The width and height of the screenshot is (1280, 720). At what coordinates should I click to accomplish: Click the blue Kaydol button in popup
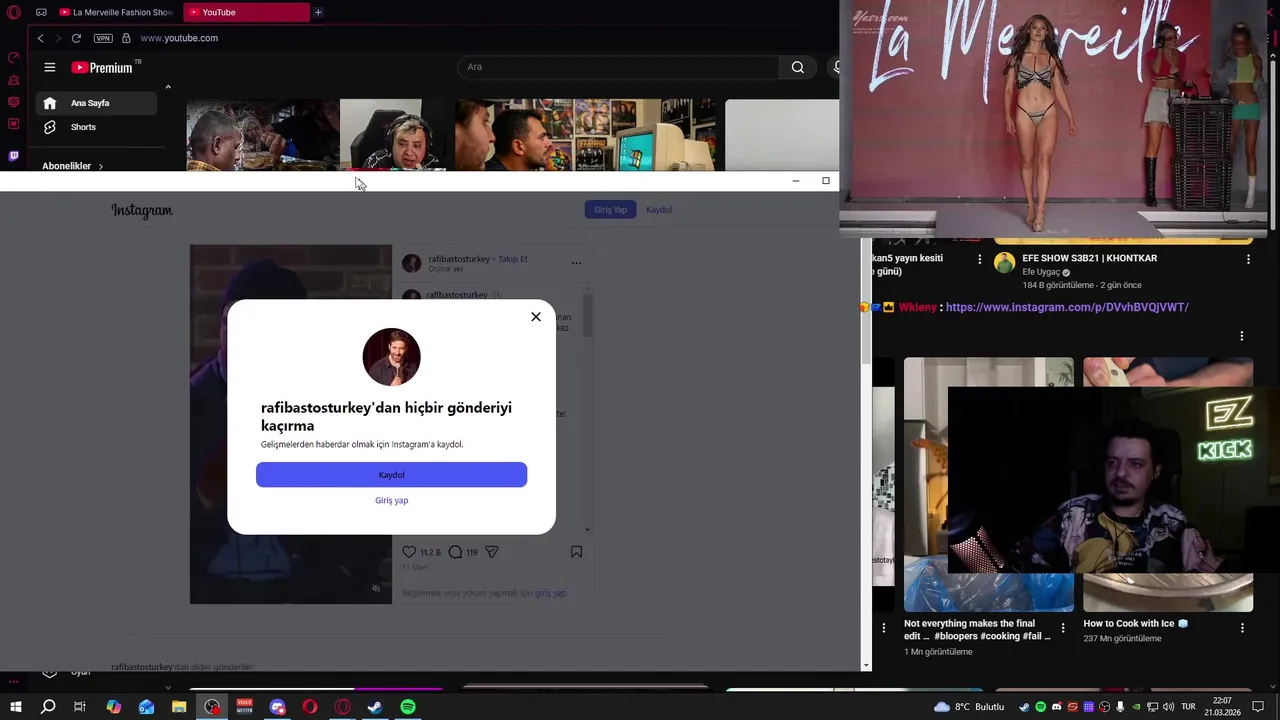(x=391, y=475)
